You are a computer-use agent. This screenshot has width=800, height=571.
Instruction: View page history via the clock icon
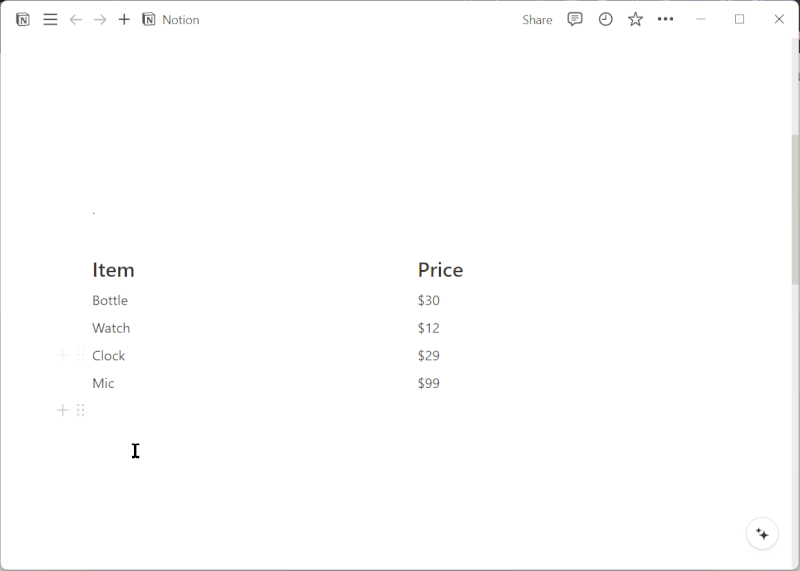click(x=605, y=19)
